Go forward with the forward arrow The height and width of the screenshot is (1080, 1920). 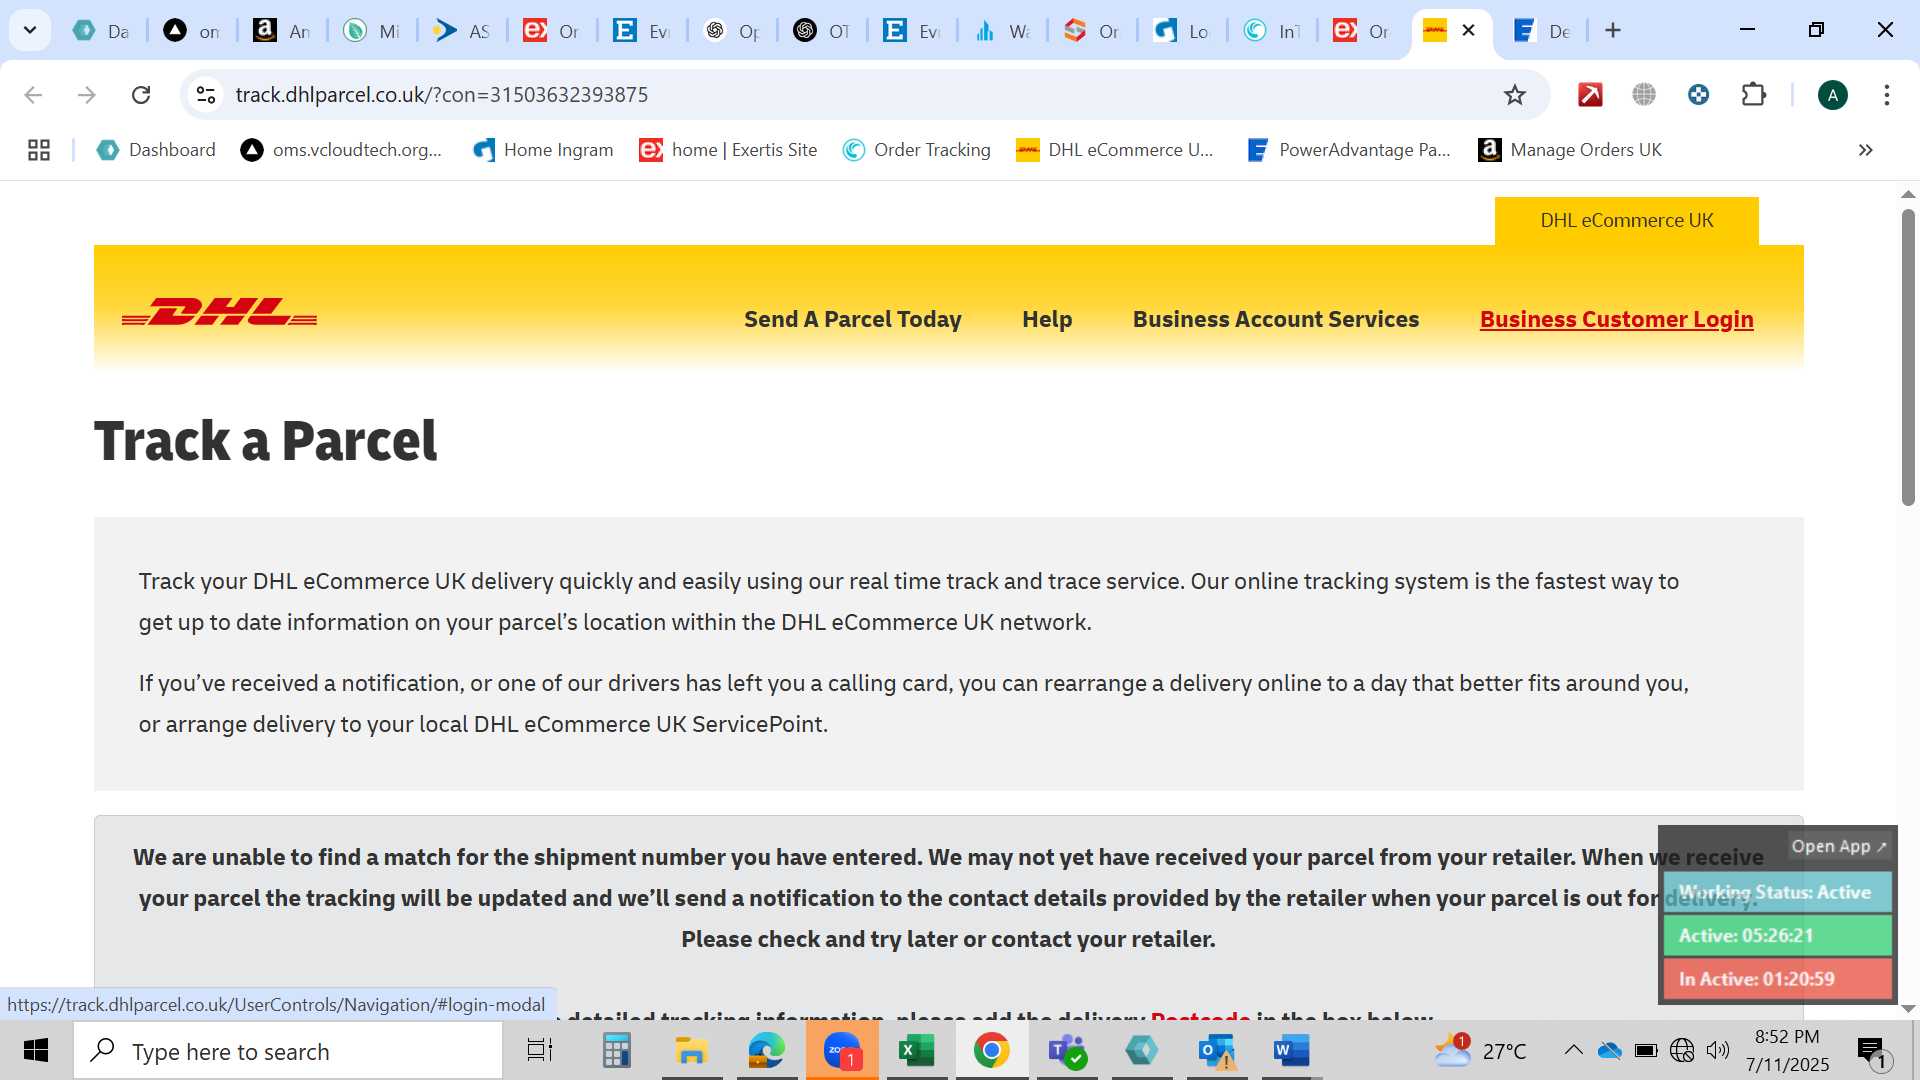(x=87, y=95)
